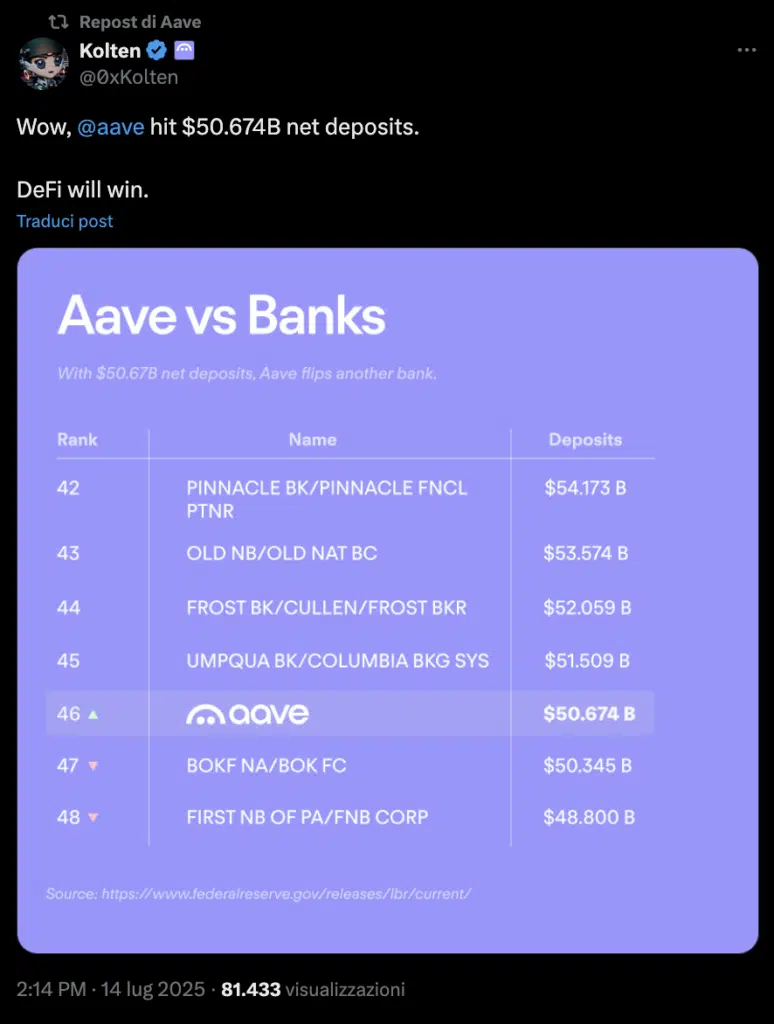Viewport: 774px width, 1024px height.
Task: Follow the @aave mention link
Action: [x=110, y=128]
